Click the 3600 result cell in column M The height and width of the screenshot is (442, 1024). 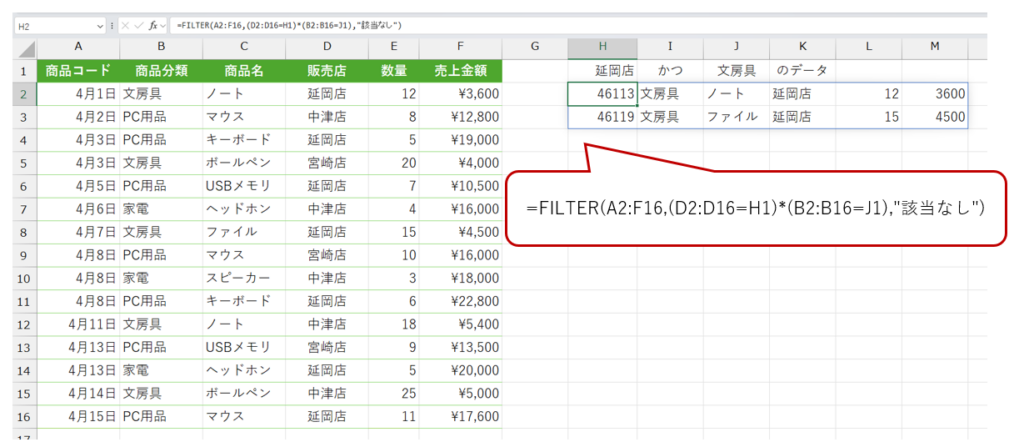pos(935,94)
